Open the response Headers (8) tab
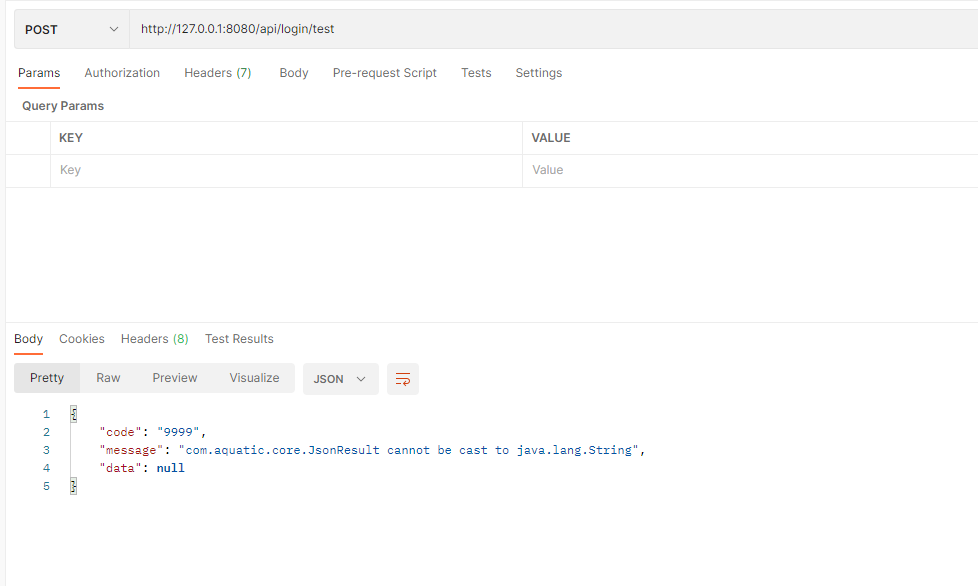This screenshot has width=978, height=586. (155, 339)
